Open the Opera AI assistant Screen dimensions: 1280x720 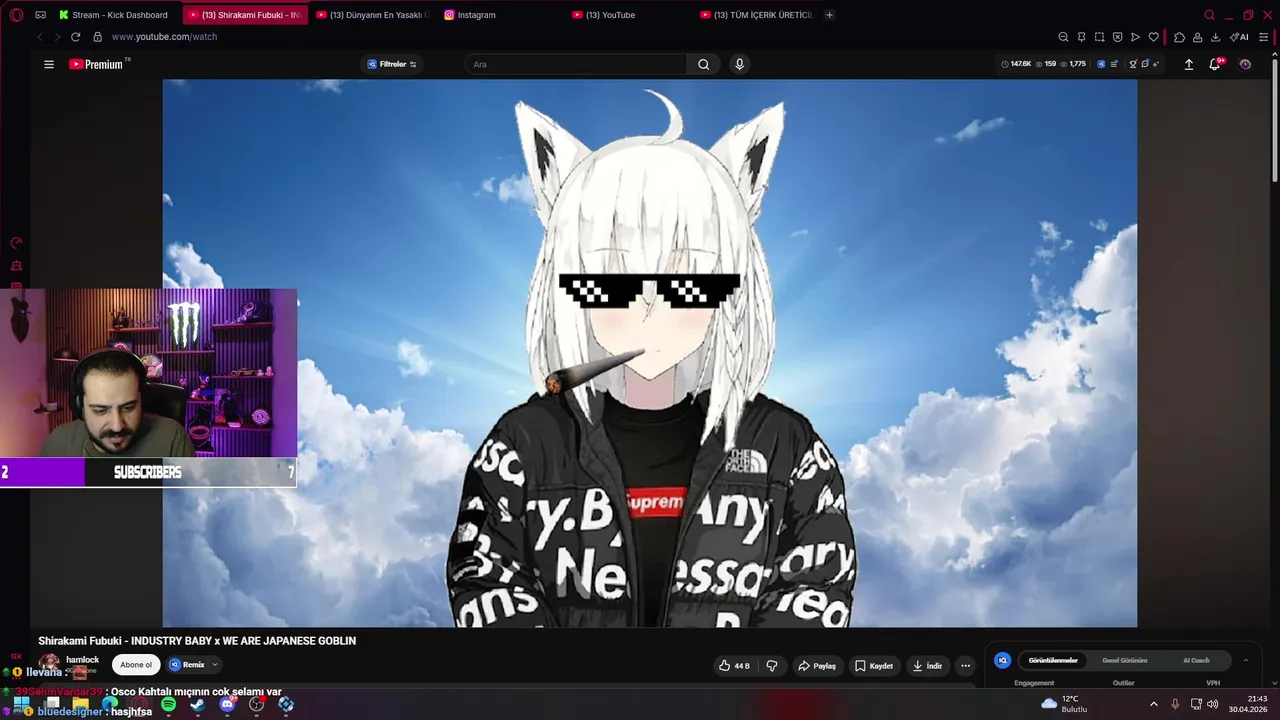click(1239, 37)
